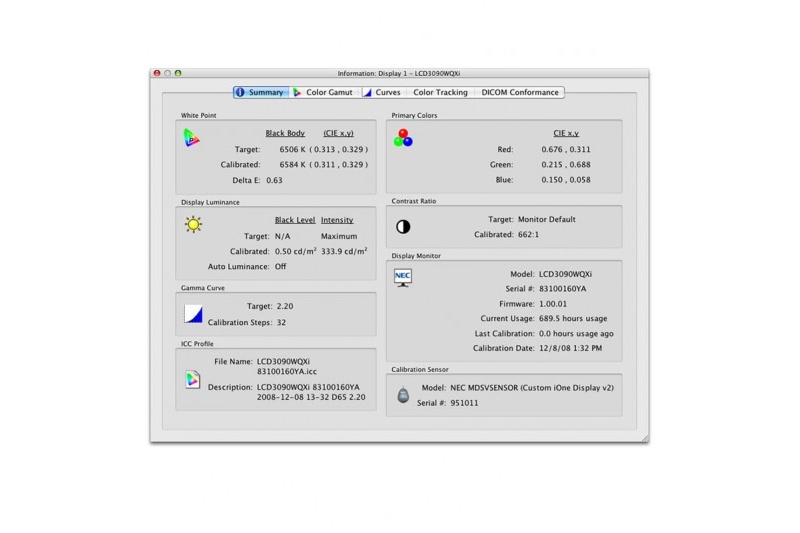Screen dimensions: 800x533
Task: Open the Curves tab
Action: click(382, 92)
